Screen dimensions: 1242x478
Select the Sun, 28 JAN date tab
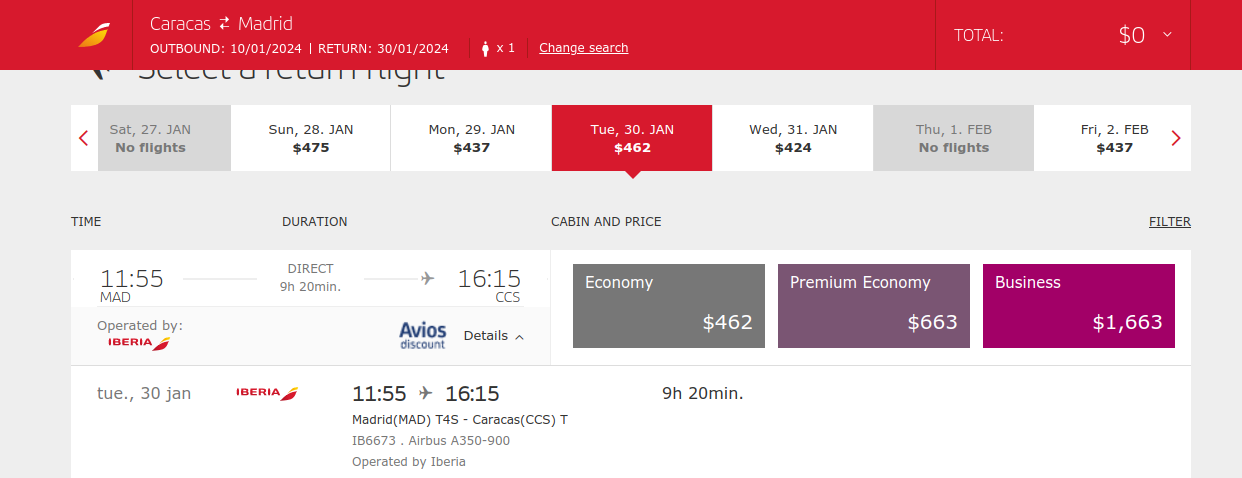coord(311,138)
